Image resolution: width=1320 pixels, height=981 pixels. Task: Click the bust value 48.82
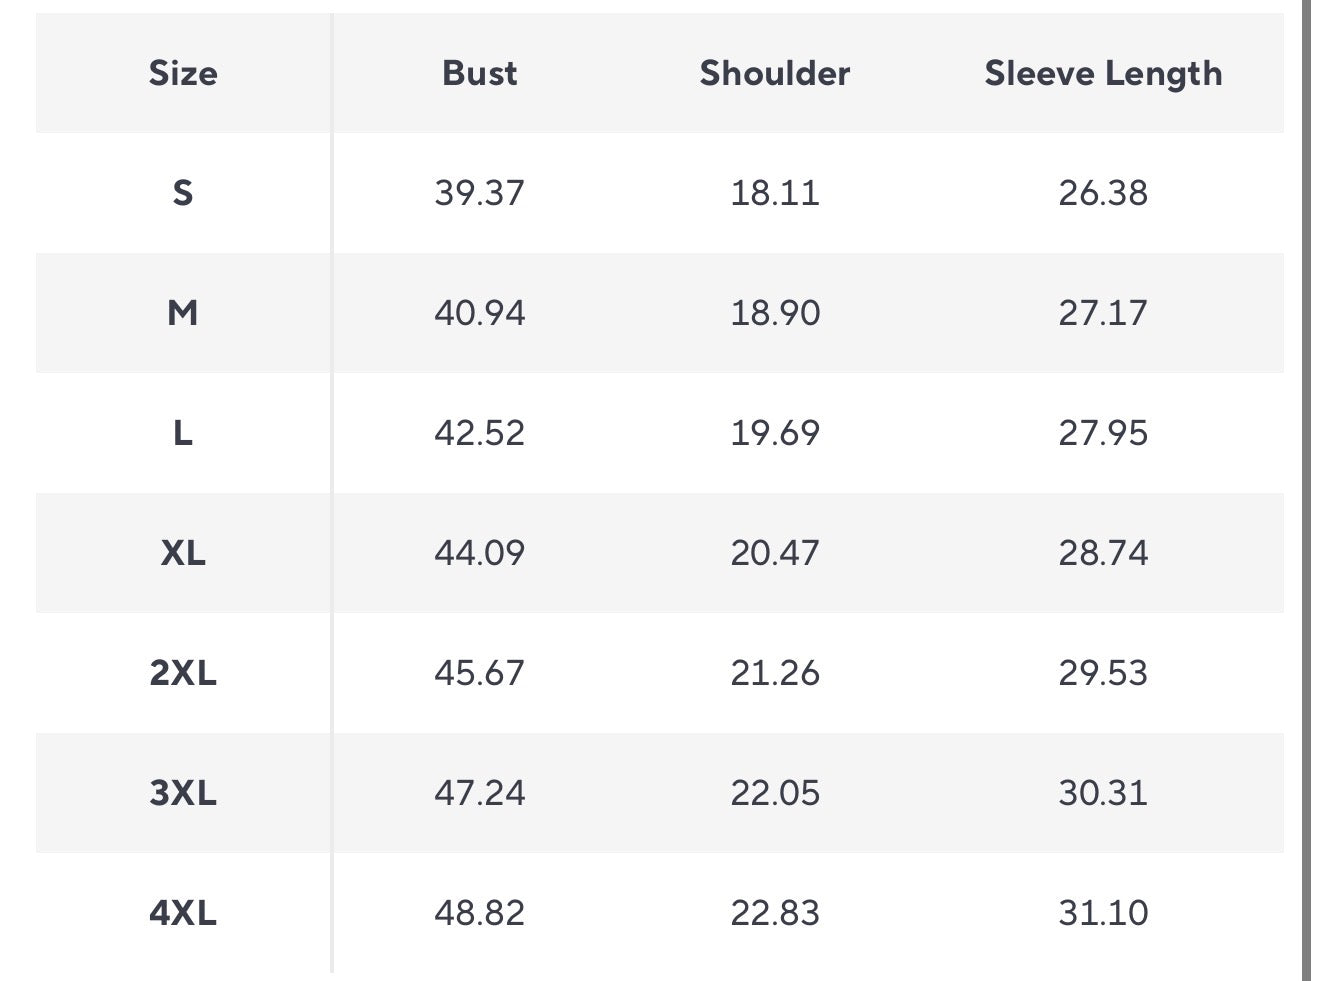coord(479,913)
